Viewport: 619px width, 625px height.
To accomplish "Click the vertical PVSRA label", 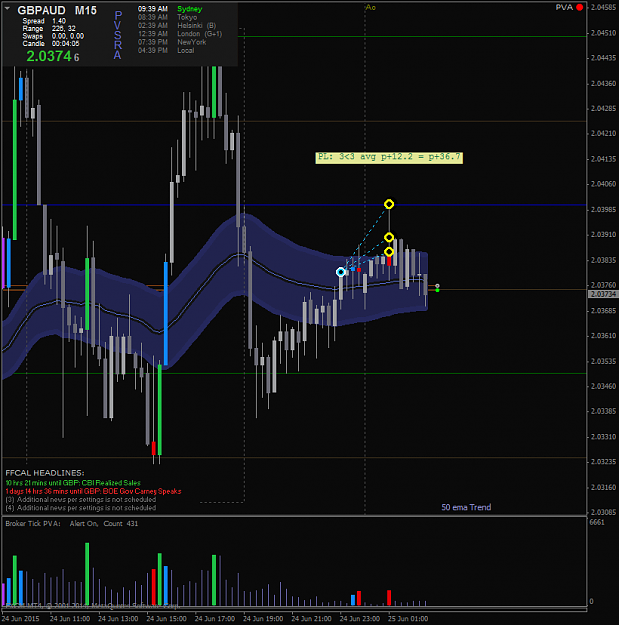I will 118,35.
